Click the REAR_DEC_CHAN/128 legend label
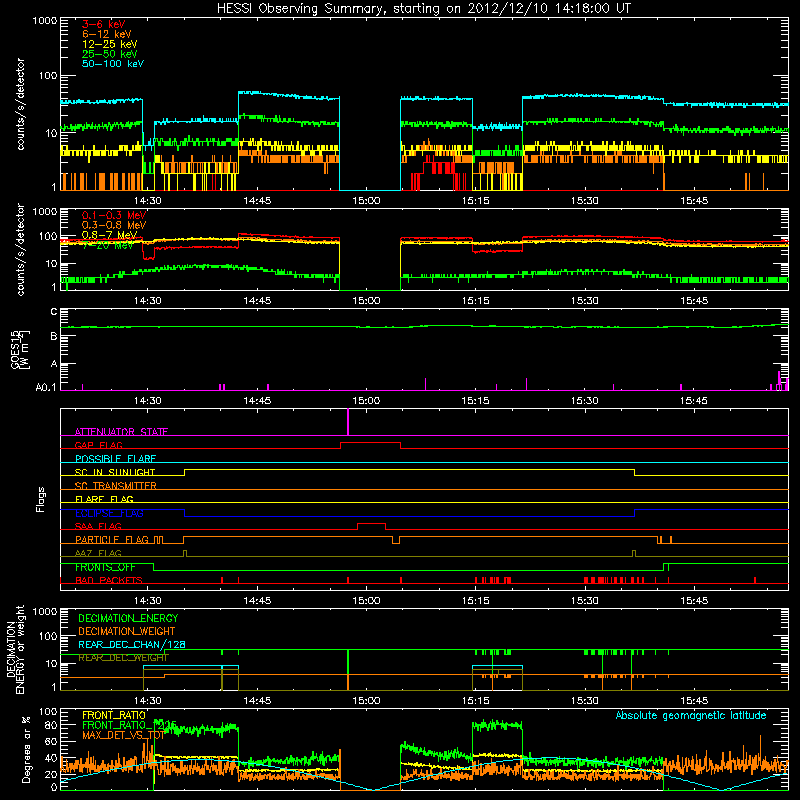 (132, 644)
